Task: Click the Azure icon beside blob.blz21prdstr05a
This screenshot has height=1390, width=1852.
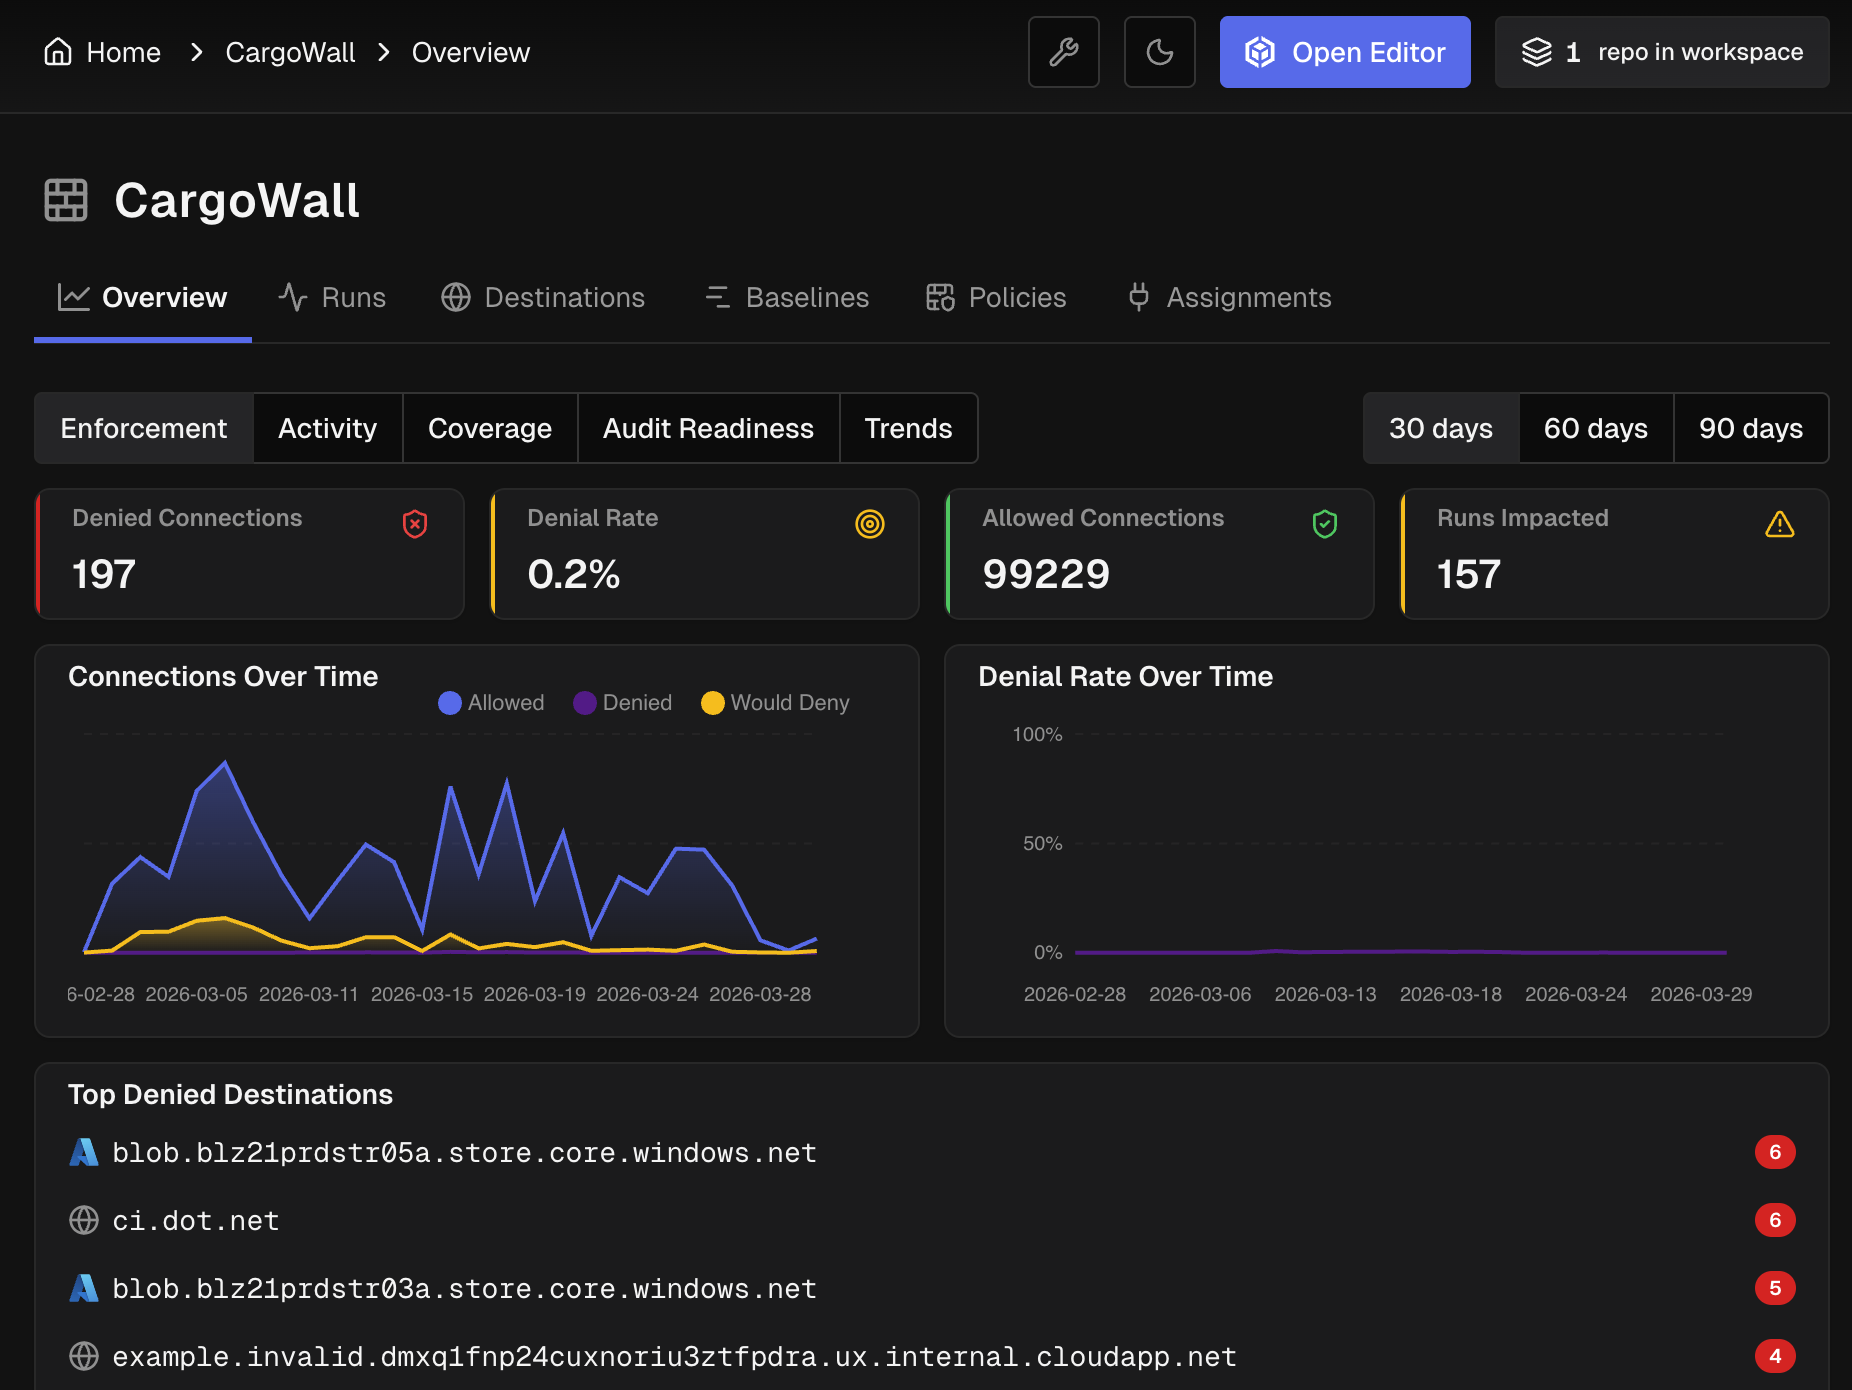Action: point(84,1152)
